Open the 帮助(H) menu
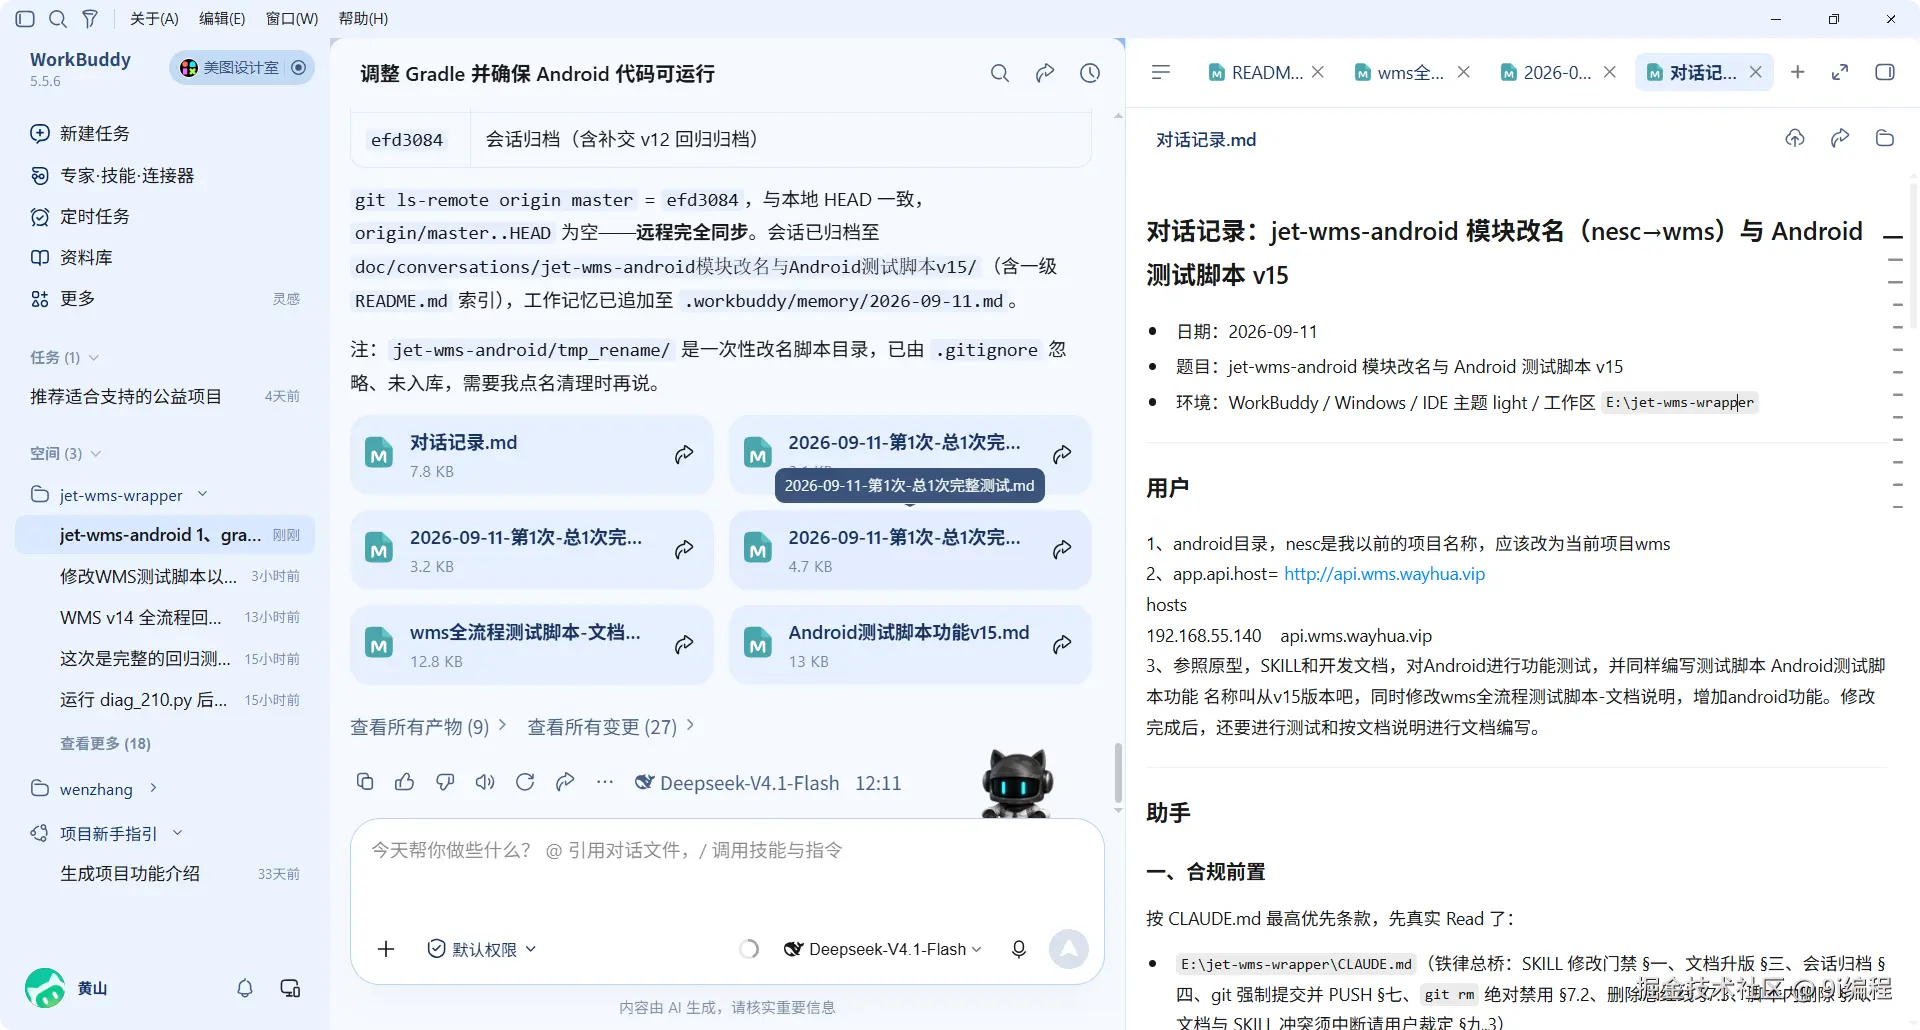 (x=363, y=19)
